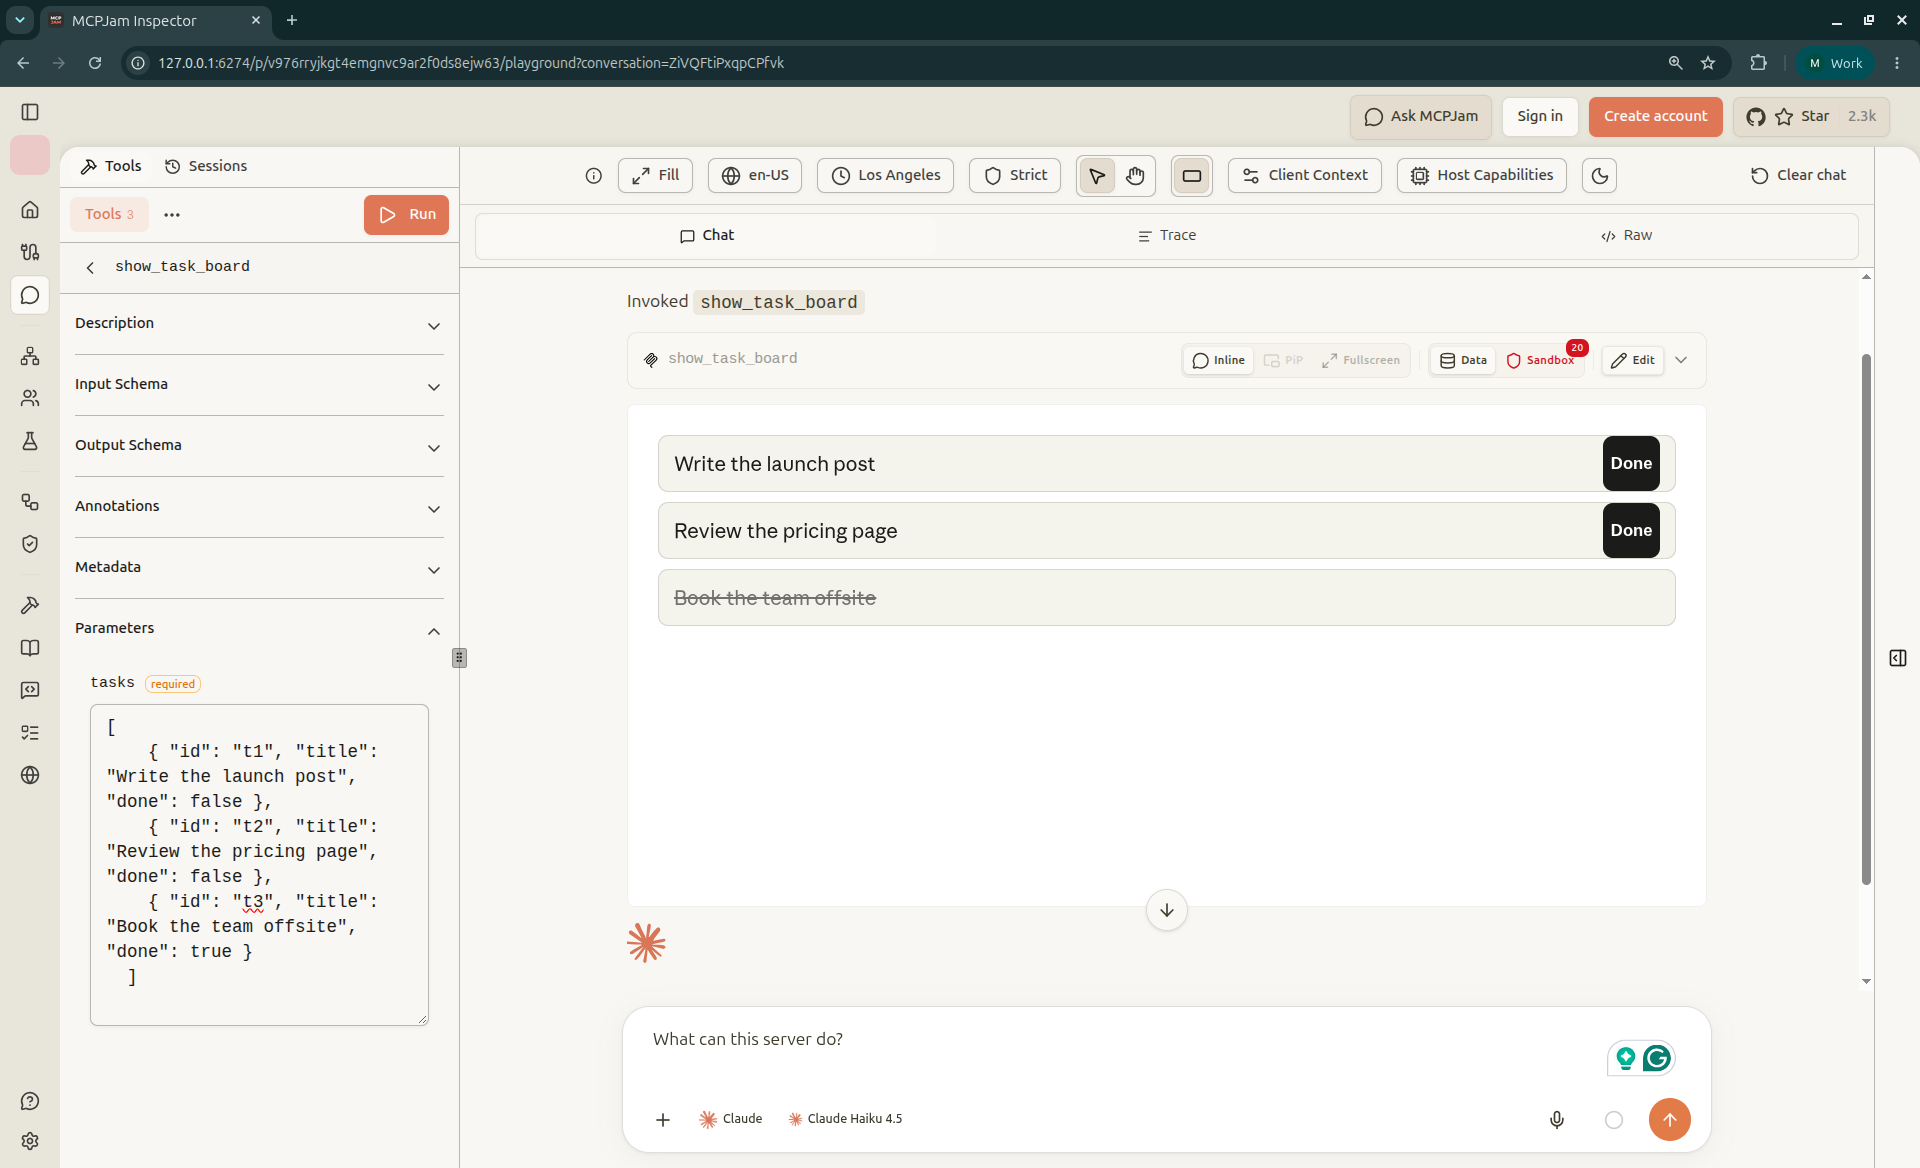This screenshot has width=1920, height=1168.
Task: Click the plus attach icon
Action: point(663,1119)
